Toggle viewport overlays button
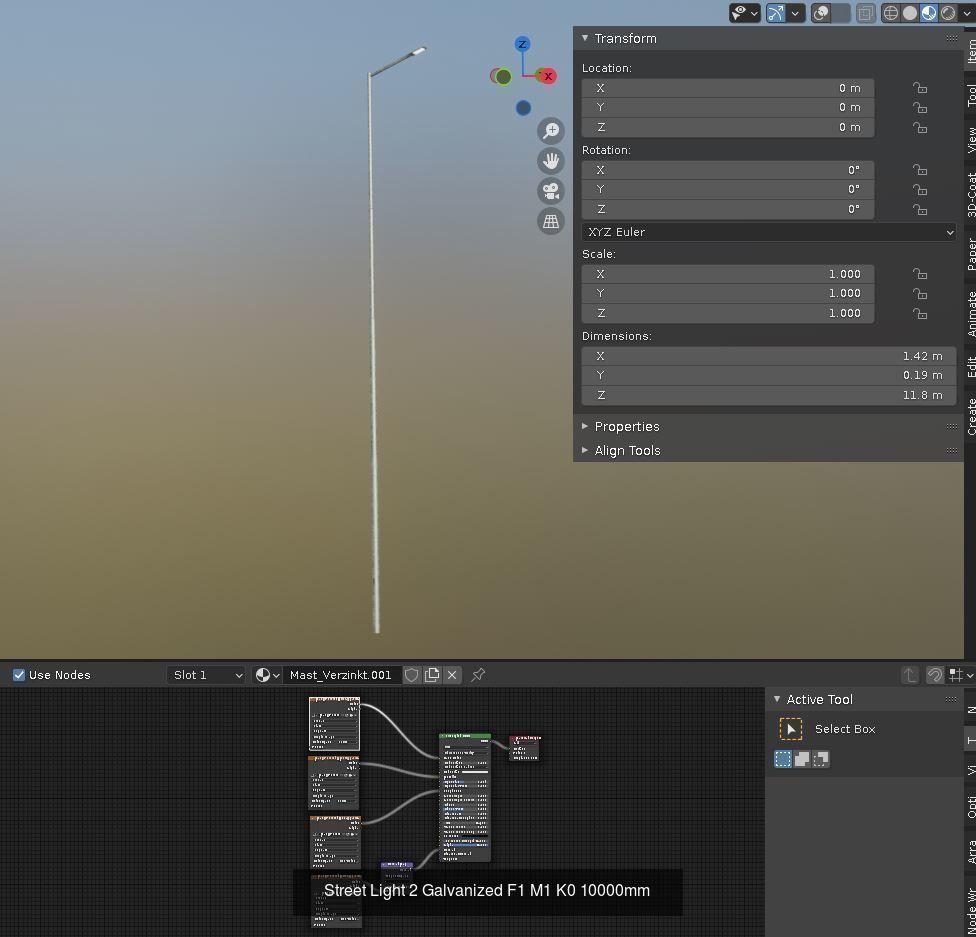This screenshot has height=937, width=976. coord(822,13)
